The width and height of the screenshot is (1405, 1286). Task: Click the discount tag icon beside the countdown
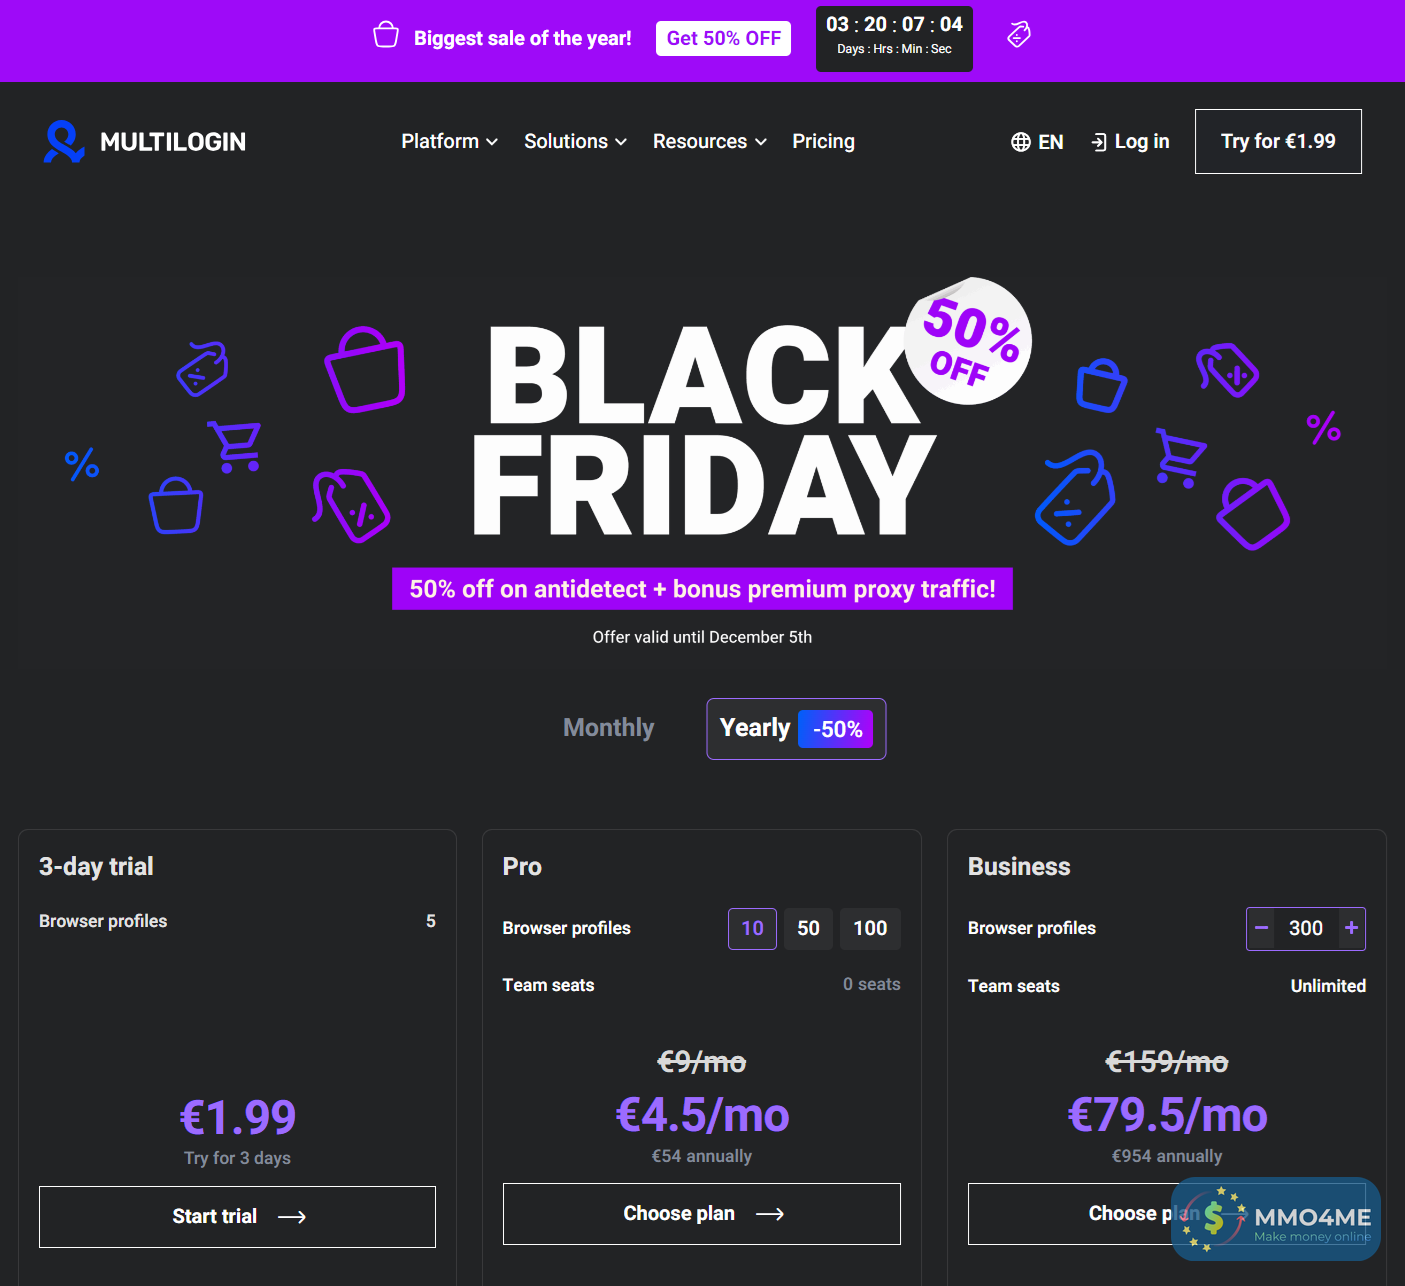1018,34
